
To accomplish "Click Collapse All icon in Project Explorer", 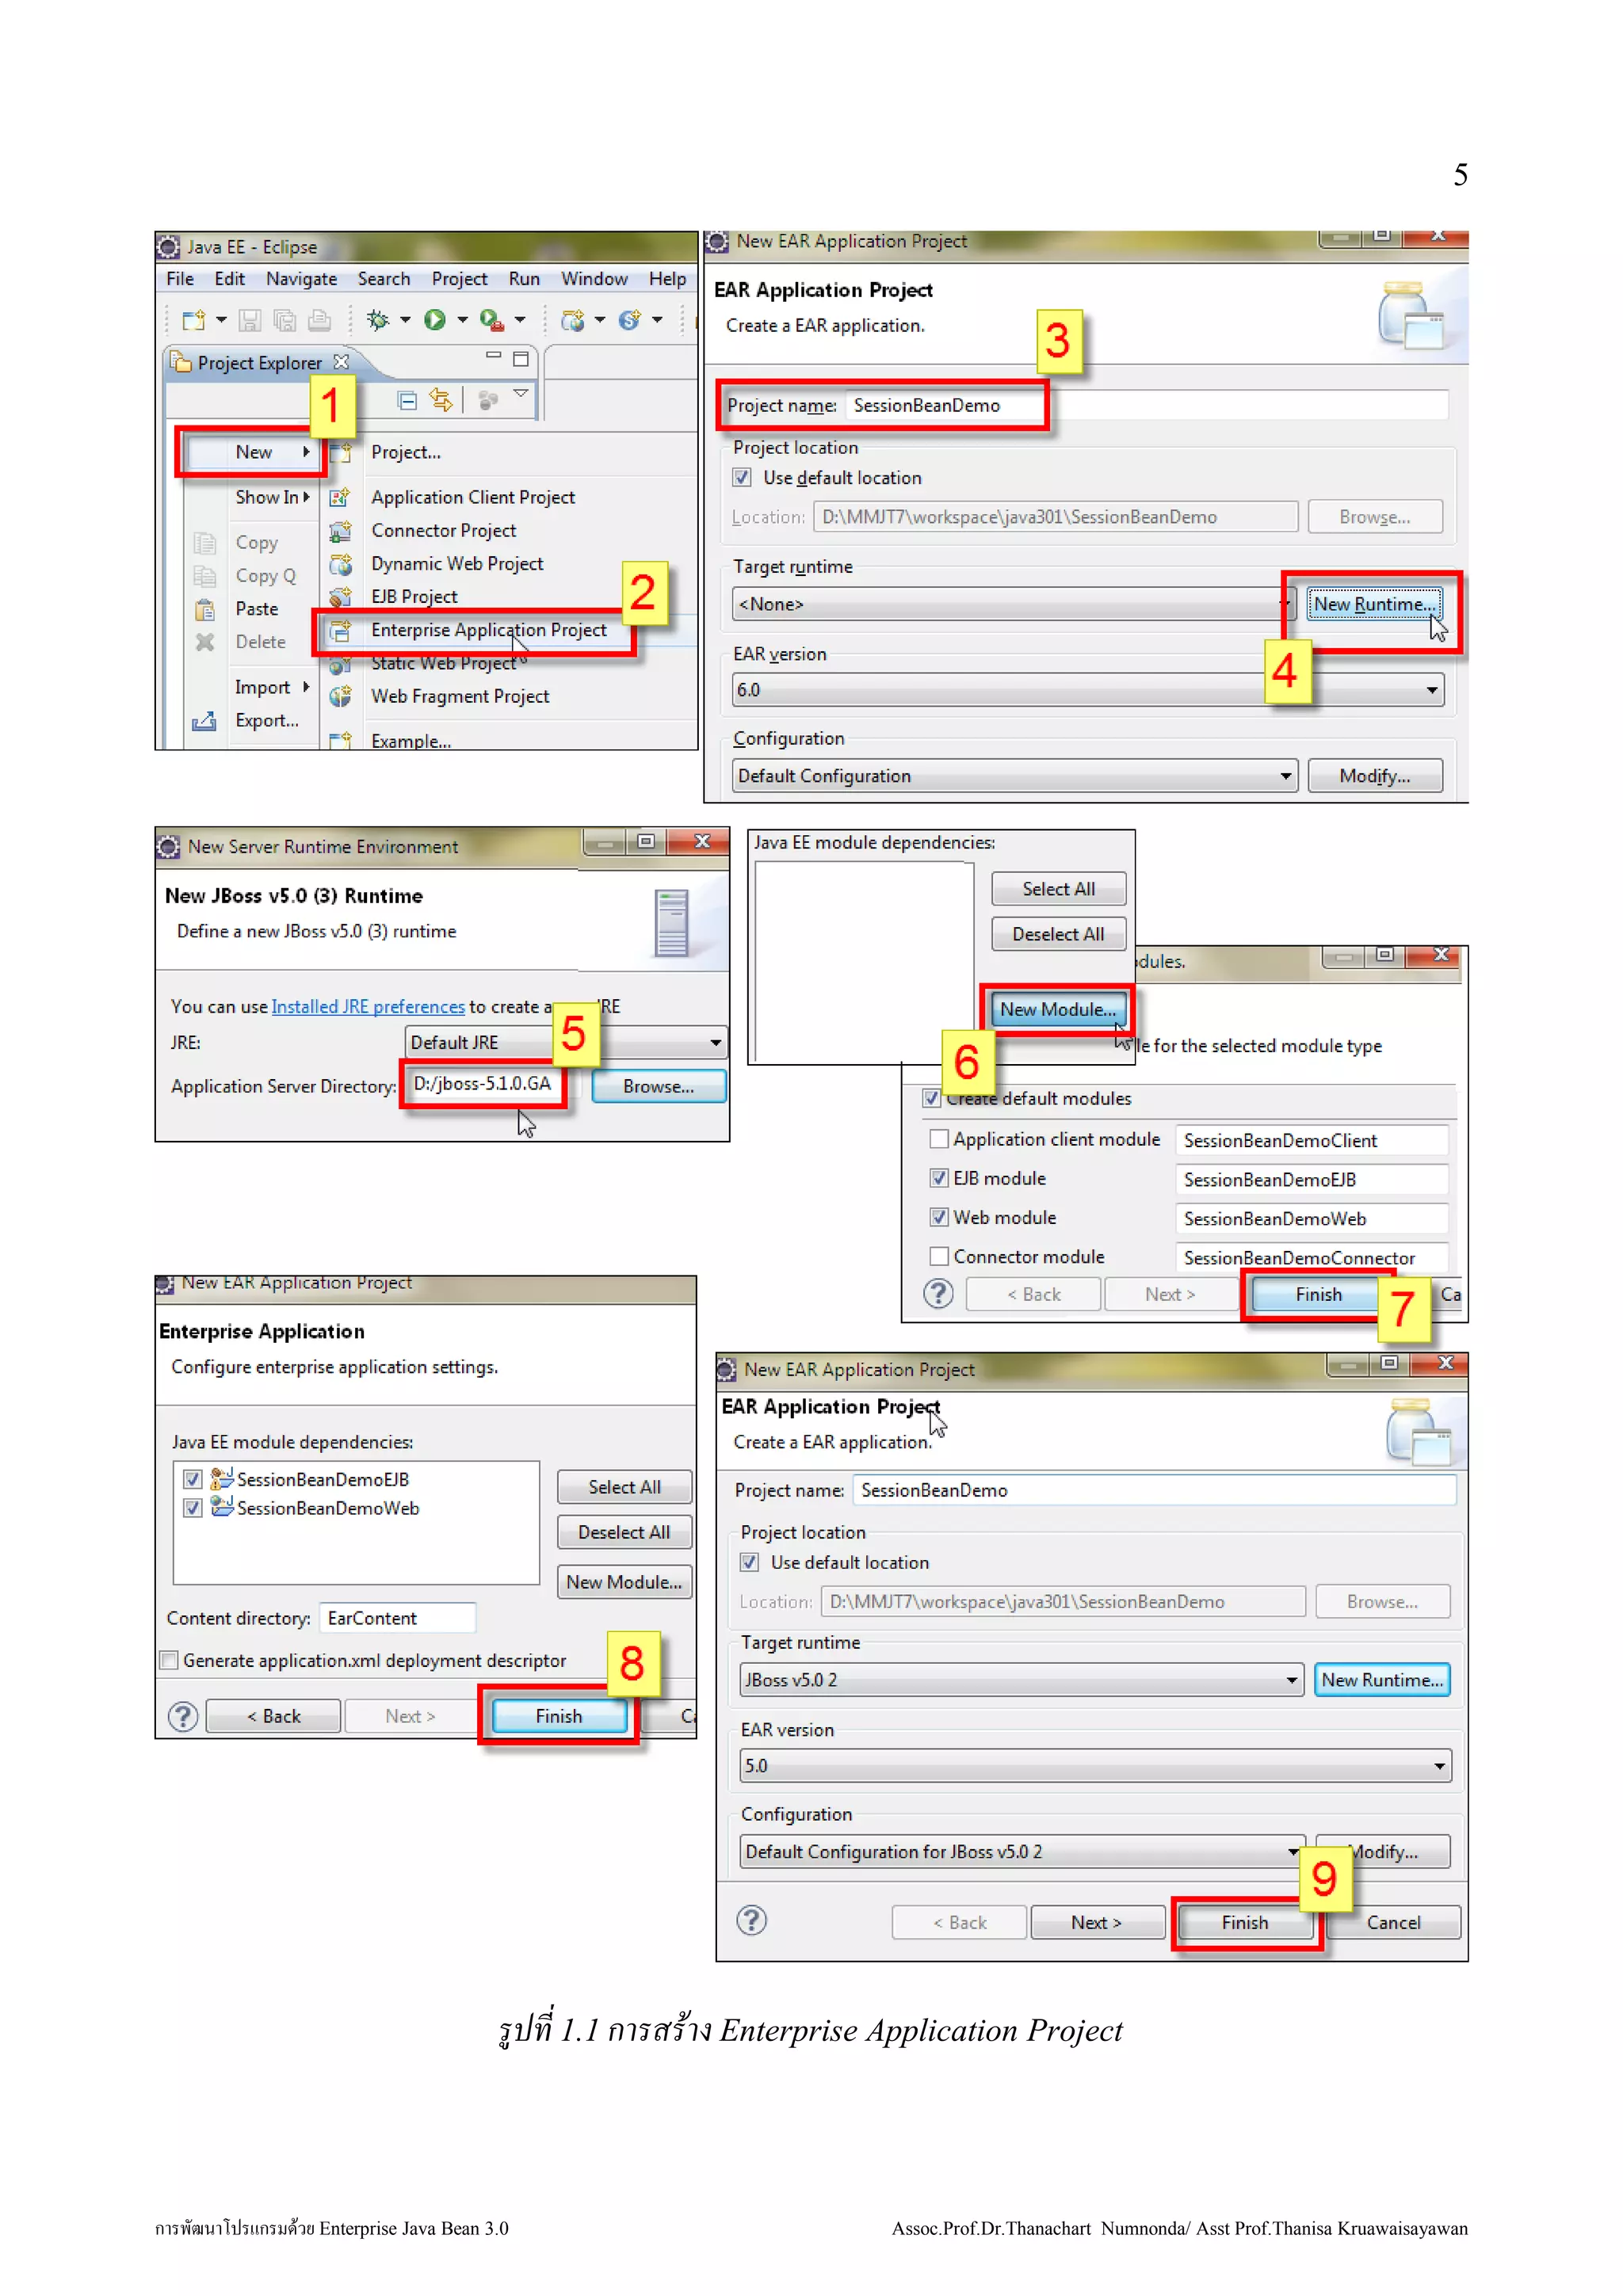I will tap(407, 401).
